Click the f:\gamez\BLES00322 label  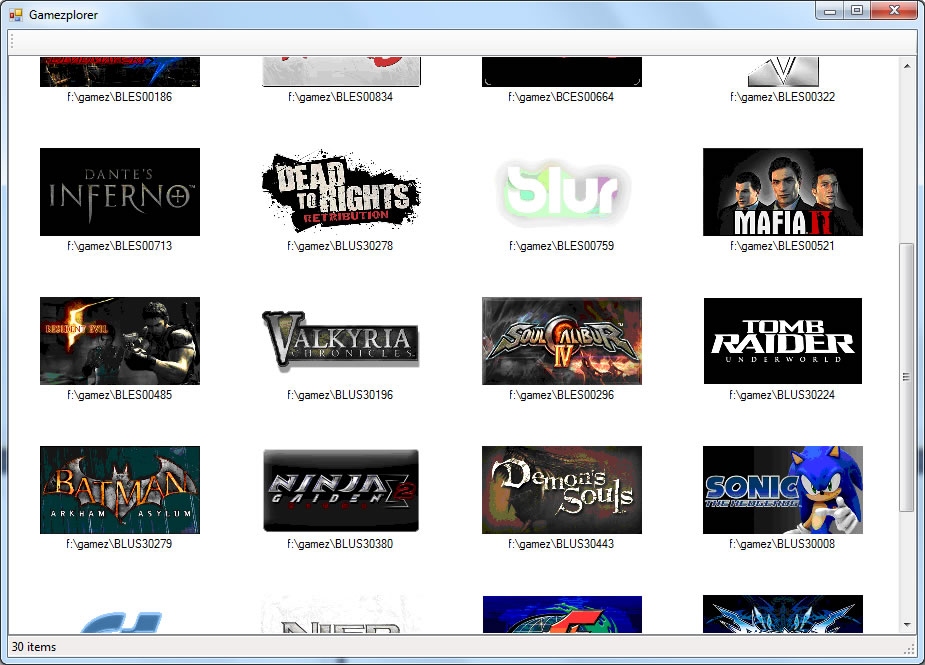point(782,97)
